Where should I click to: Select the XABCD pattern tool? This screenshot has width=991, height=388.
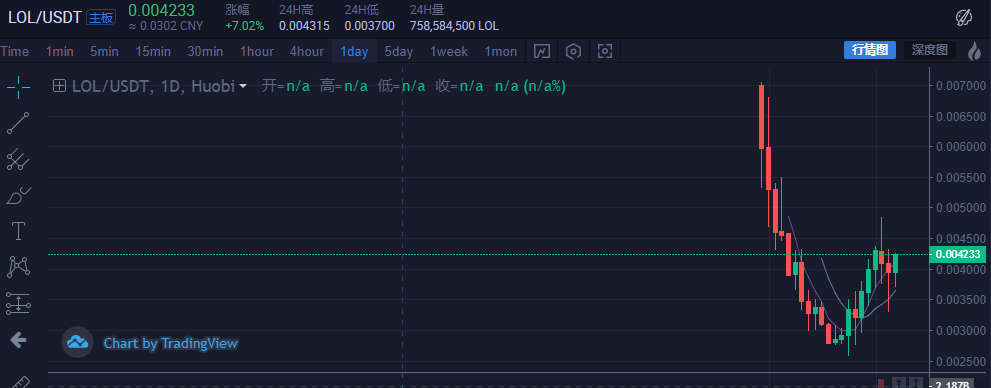(18, 267)
